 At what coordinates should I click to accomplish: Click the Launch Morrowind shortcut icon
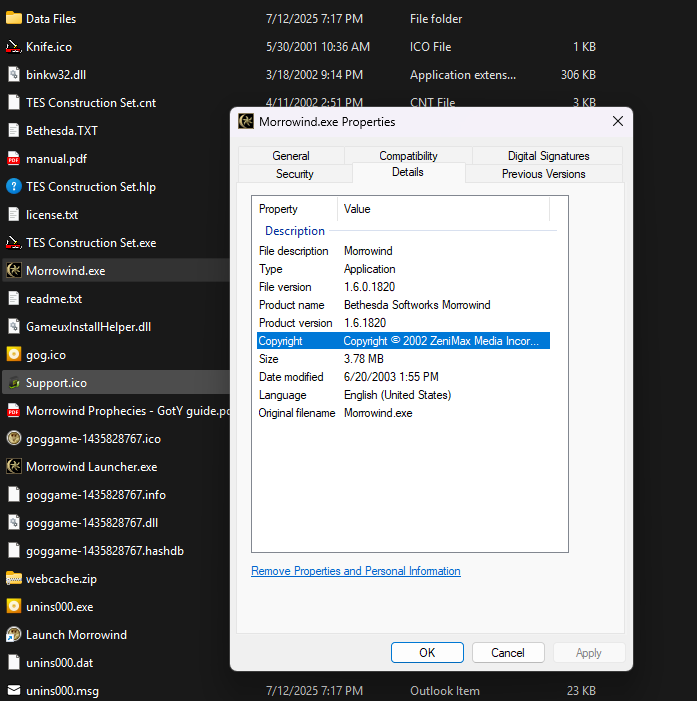pos(14,635)
